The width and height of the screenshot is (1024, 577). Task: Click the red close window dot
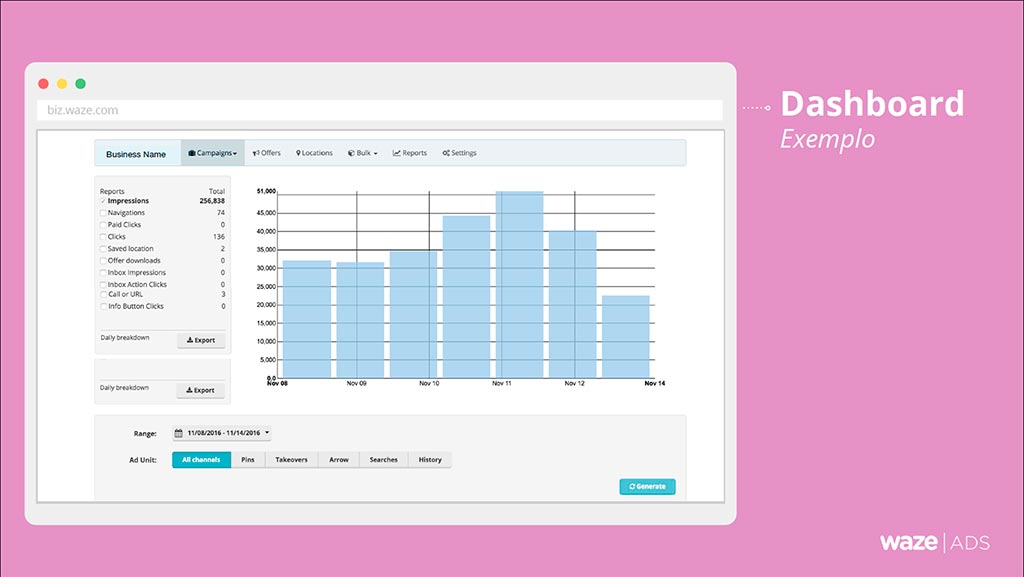tap(43, 84)
